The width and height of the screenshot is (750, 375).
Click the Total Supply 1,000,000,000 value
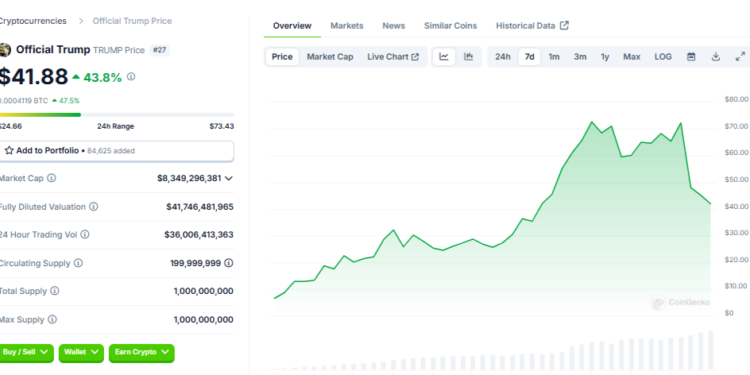click(203, 291)
